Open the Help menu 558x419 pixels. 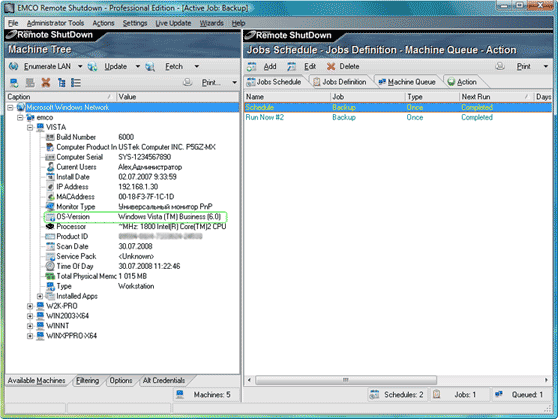click(238, 23)
